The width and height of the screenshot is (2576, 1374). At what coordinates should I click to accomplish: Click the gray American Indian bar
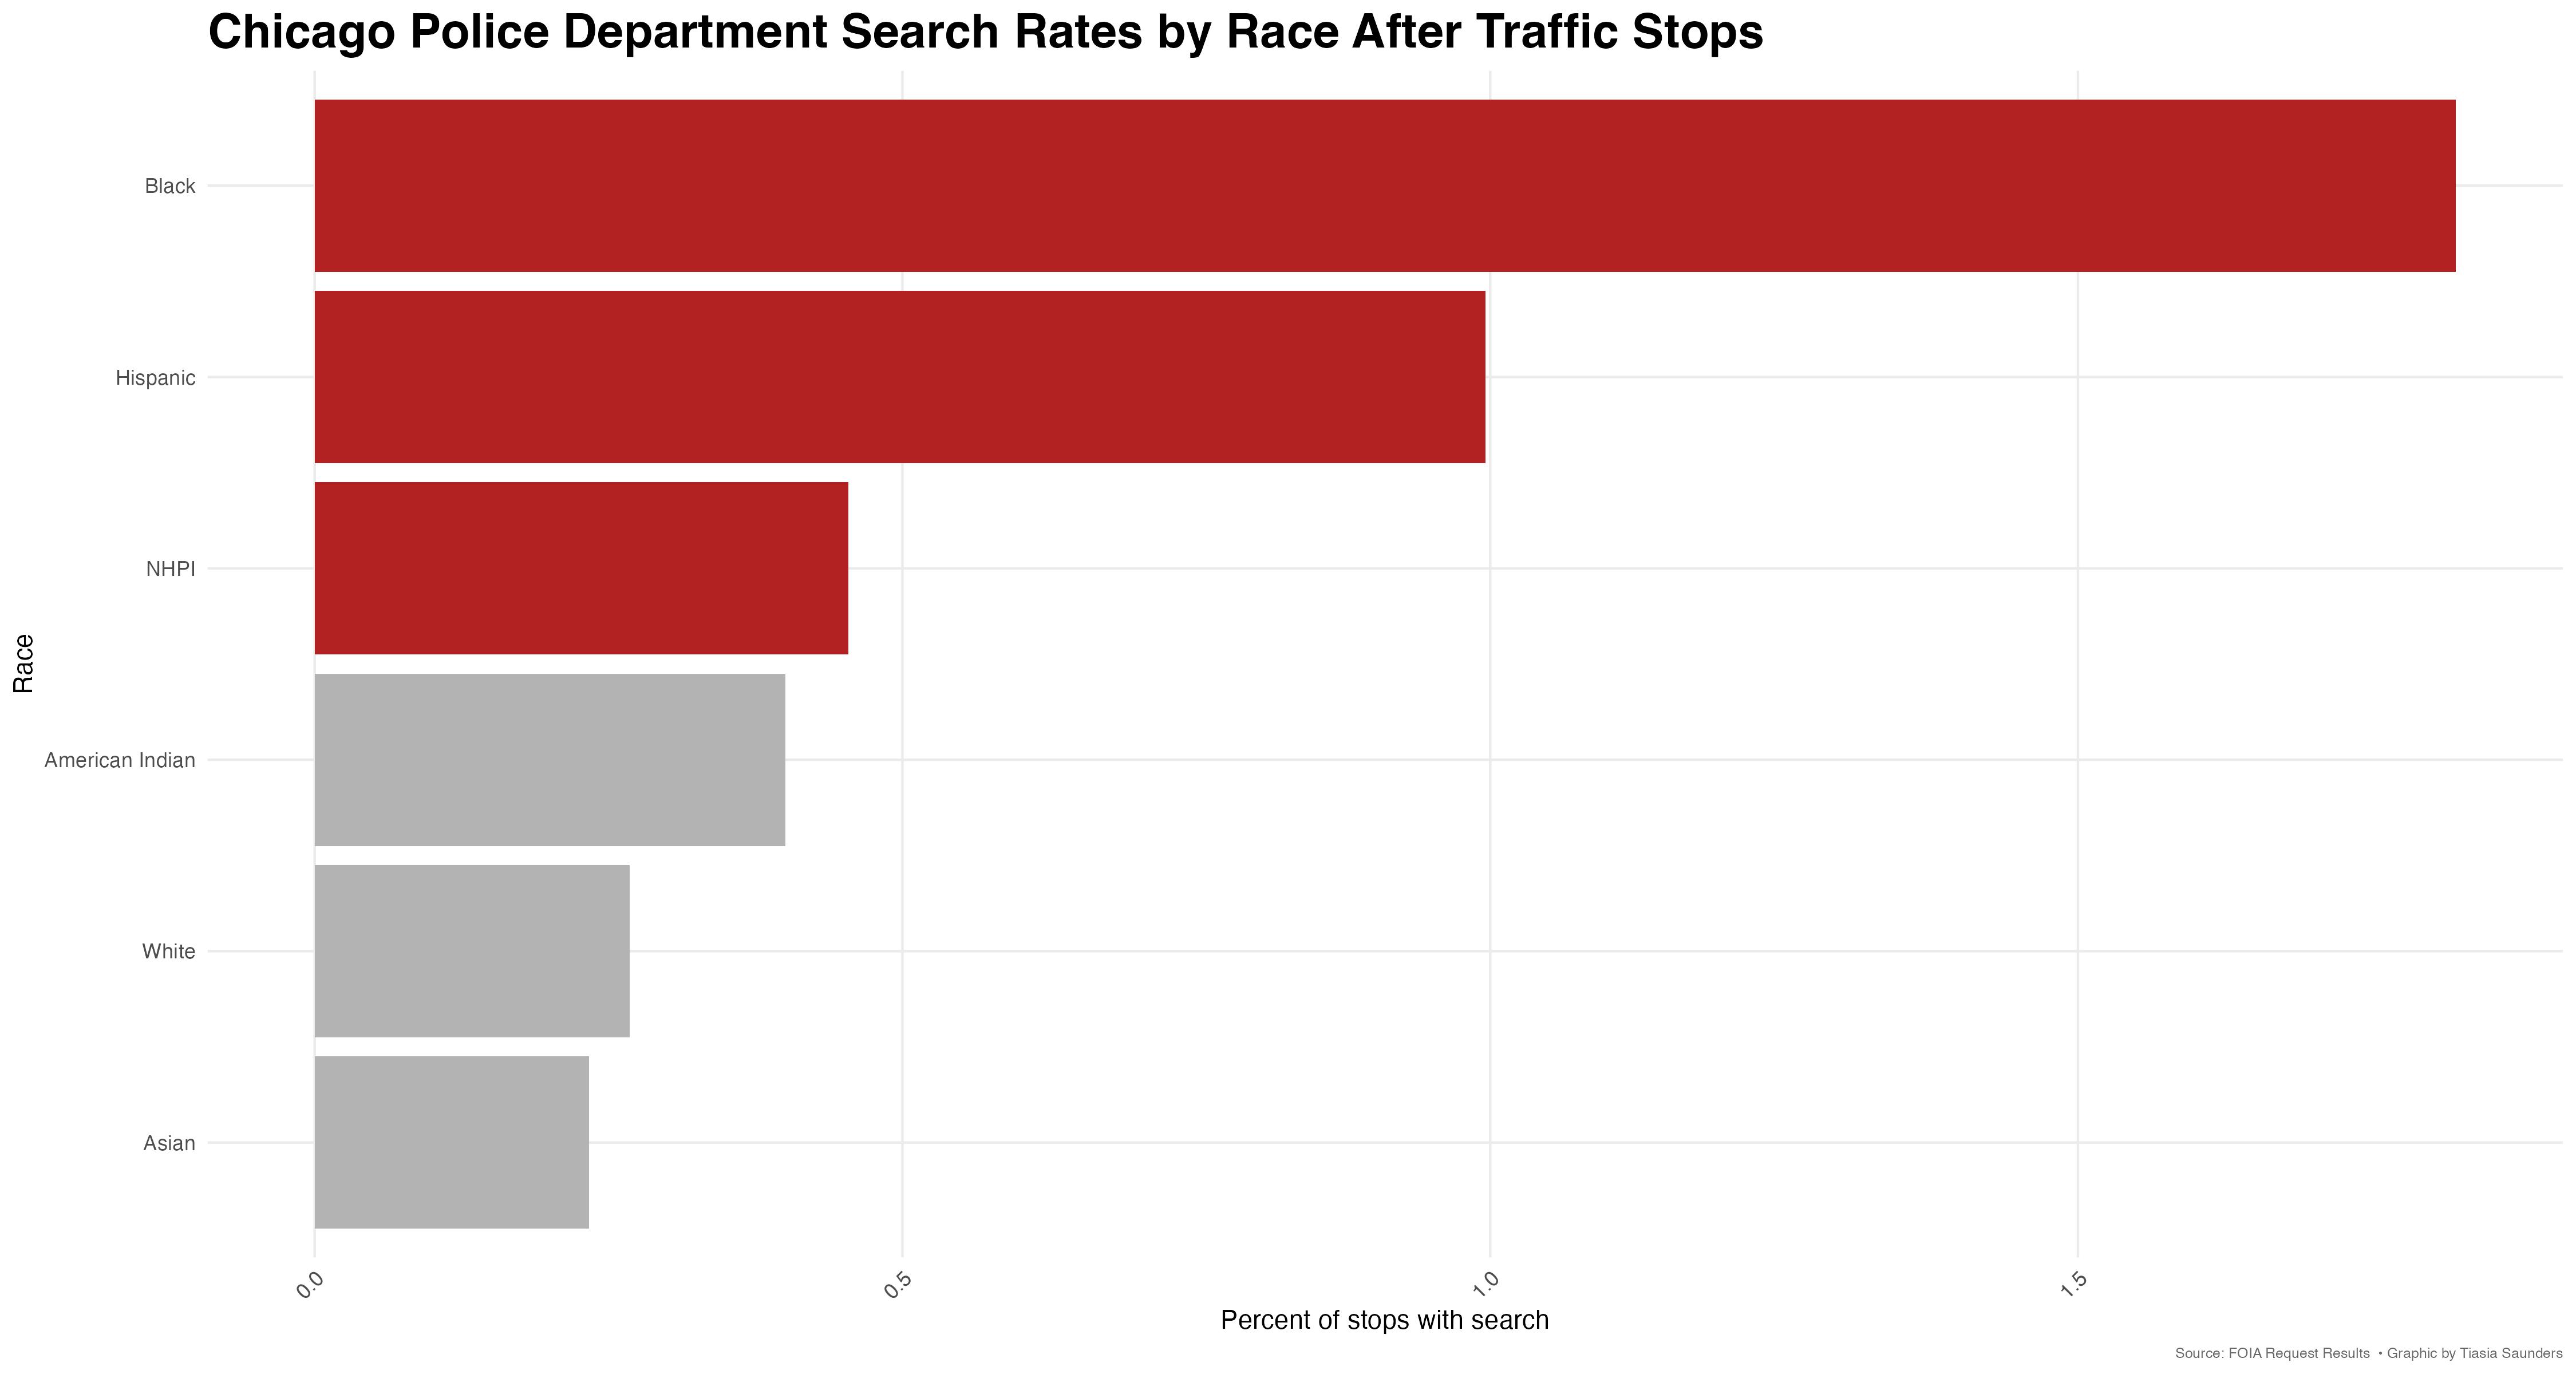tap(550, 760)
